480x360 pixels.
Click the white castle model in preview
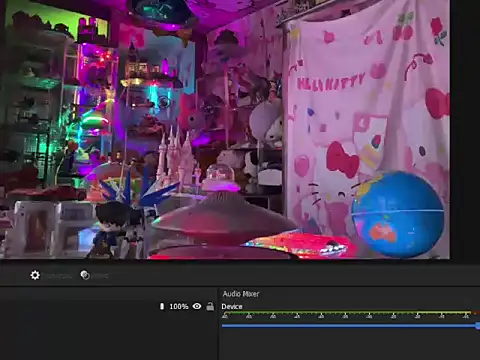176,160
